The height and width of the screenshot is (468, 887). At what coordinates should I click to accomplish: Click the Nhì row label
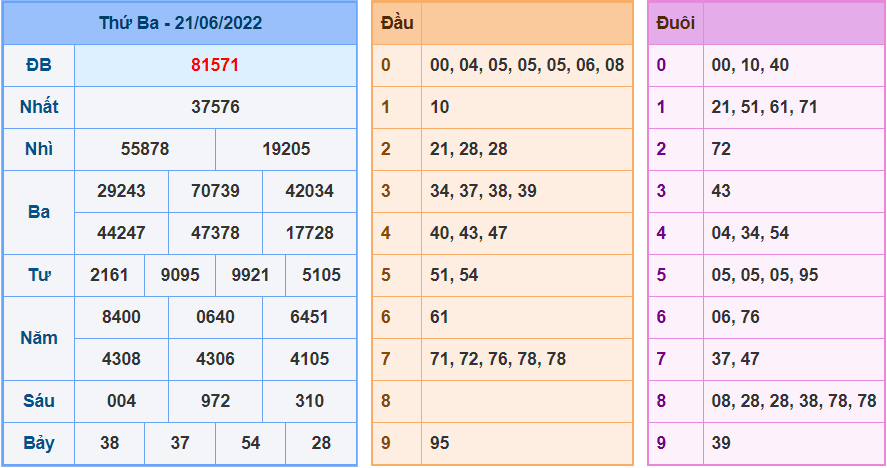pos(38,149)
